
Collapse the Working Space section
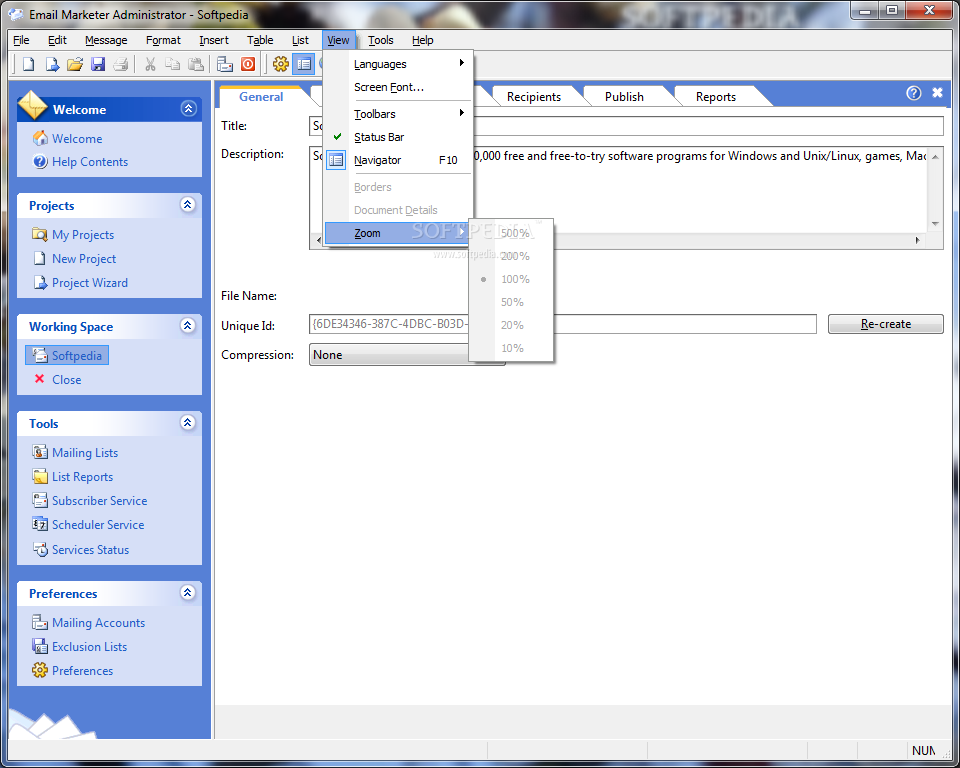coord(188,325)
